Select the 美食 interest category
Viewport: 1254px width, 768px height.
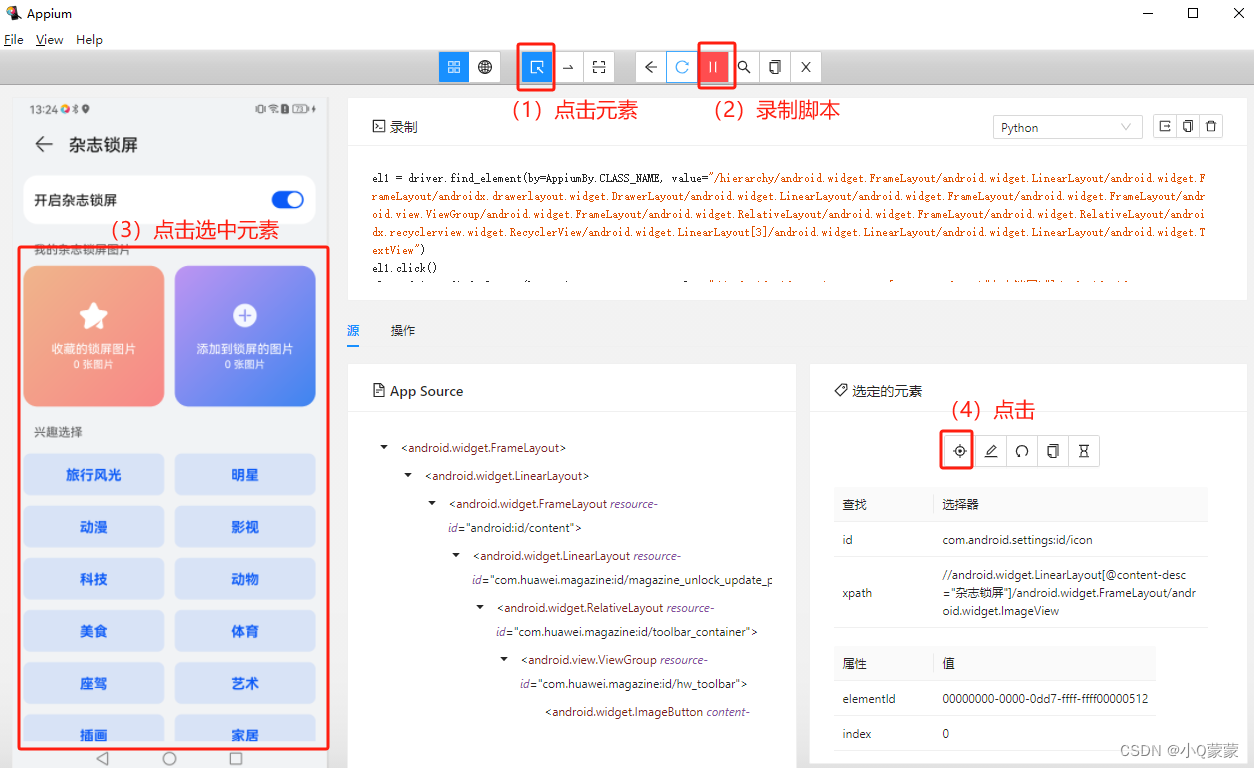[x=93, y=630]
